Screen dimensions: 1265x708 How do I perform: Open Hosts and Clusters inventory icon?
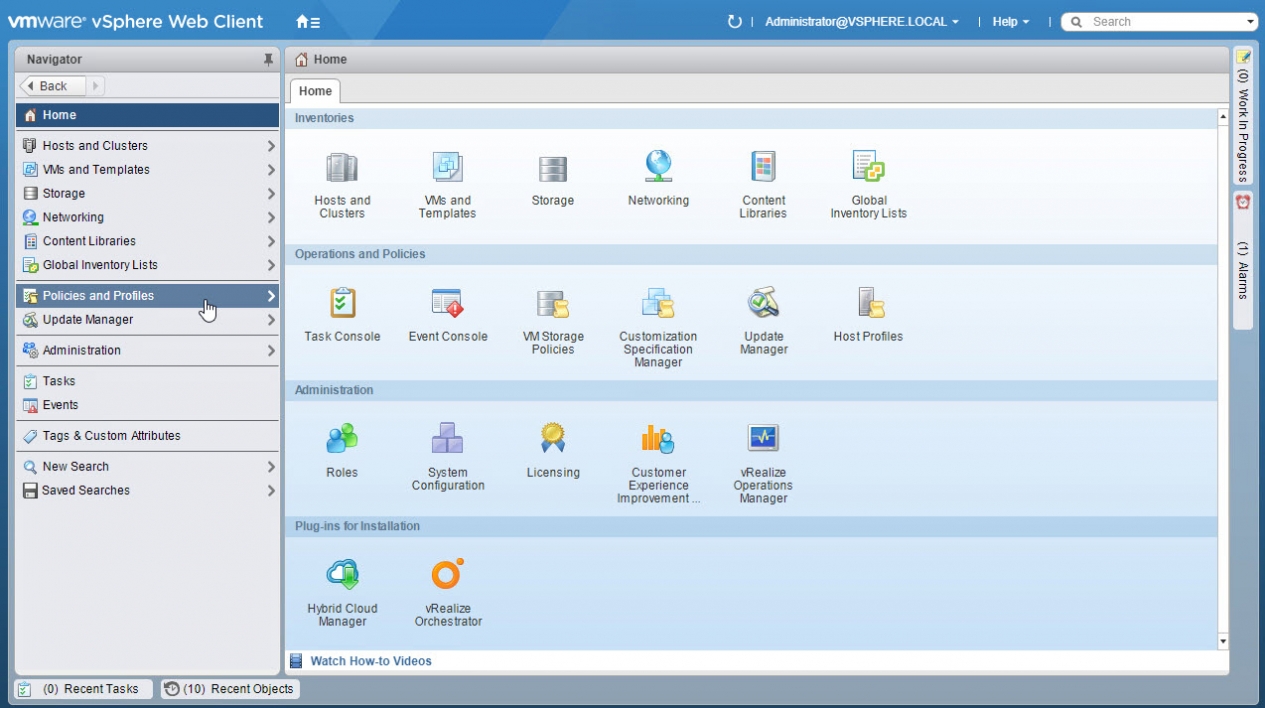342,168
